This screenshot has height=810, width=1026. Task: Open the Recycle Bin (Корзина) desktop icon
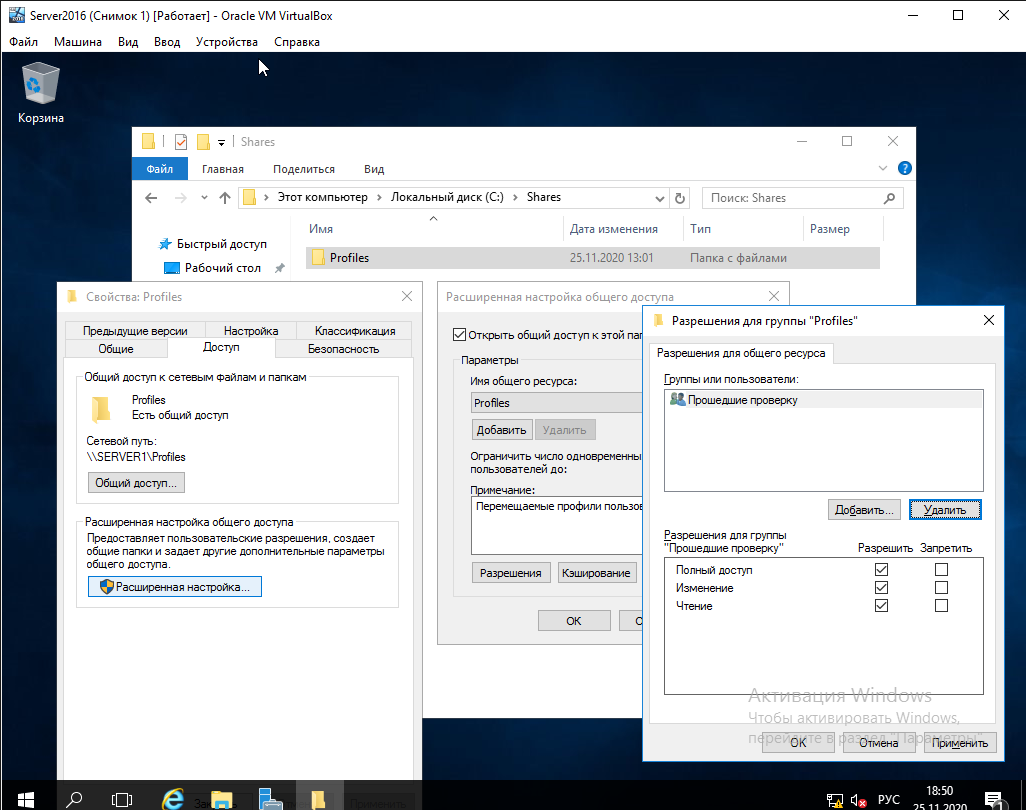(x=40, y=92)
